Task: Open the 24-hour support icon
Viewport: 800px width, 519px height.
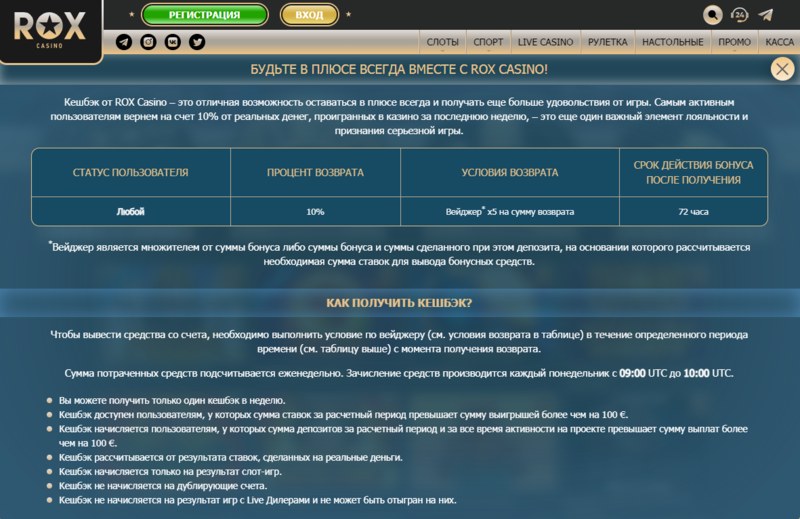Action: (x=739, y=15)
